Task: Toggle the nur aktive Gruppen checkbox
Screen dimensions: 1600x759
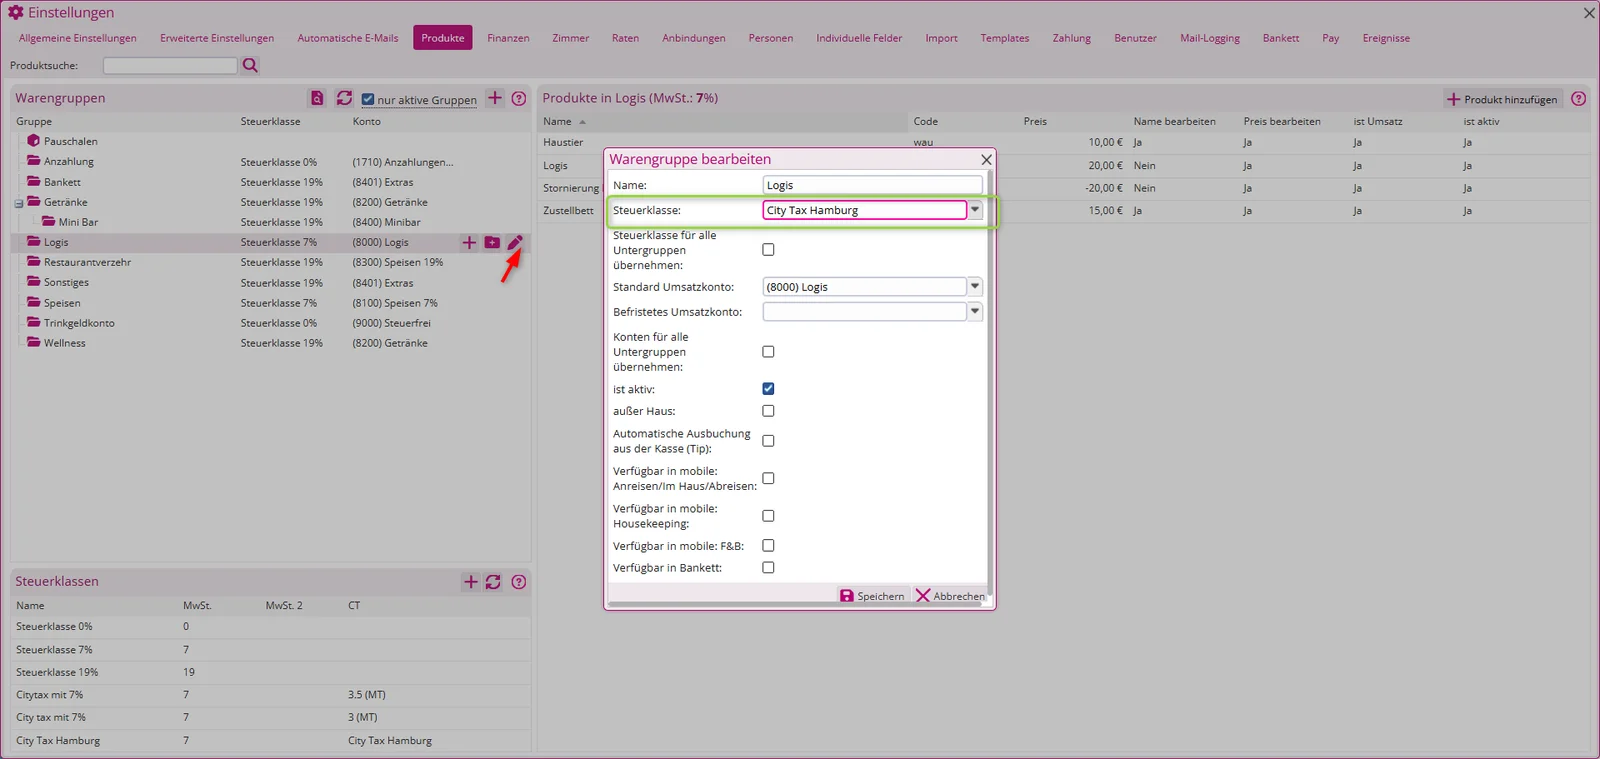Action: [368, 99]
